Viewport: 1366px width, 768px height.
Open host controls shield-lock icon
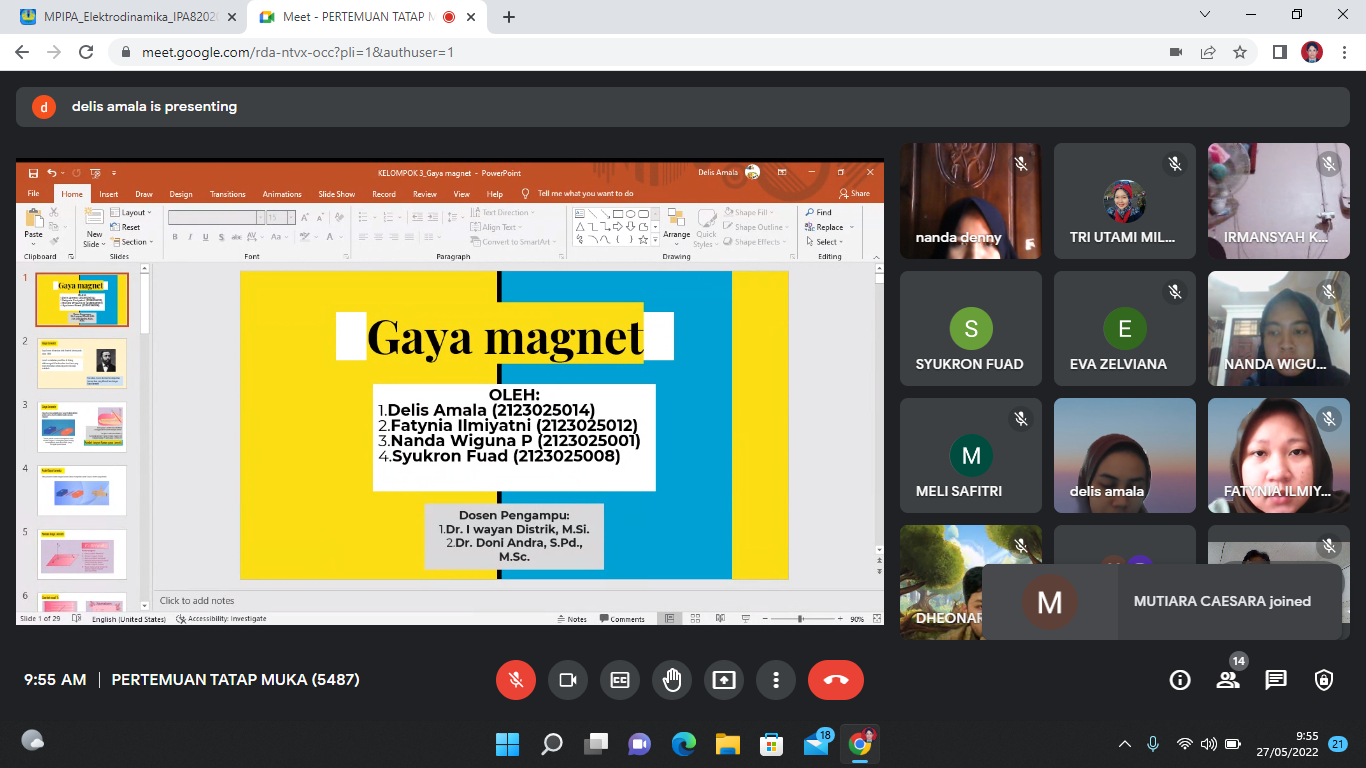[1324, 680]
